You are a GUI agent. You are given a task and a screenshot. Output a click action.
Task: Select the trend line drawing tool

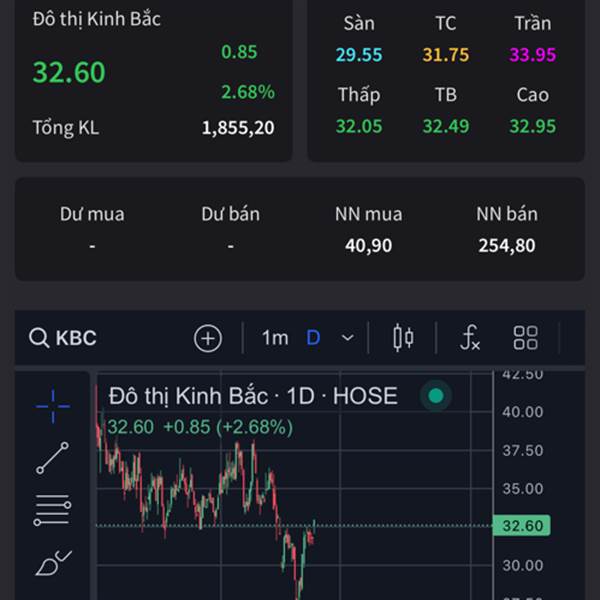pos(53,458)
